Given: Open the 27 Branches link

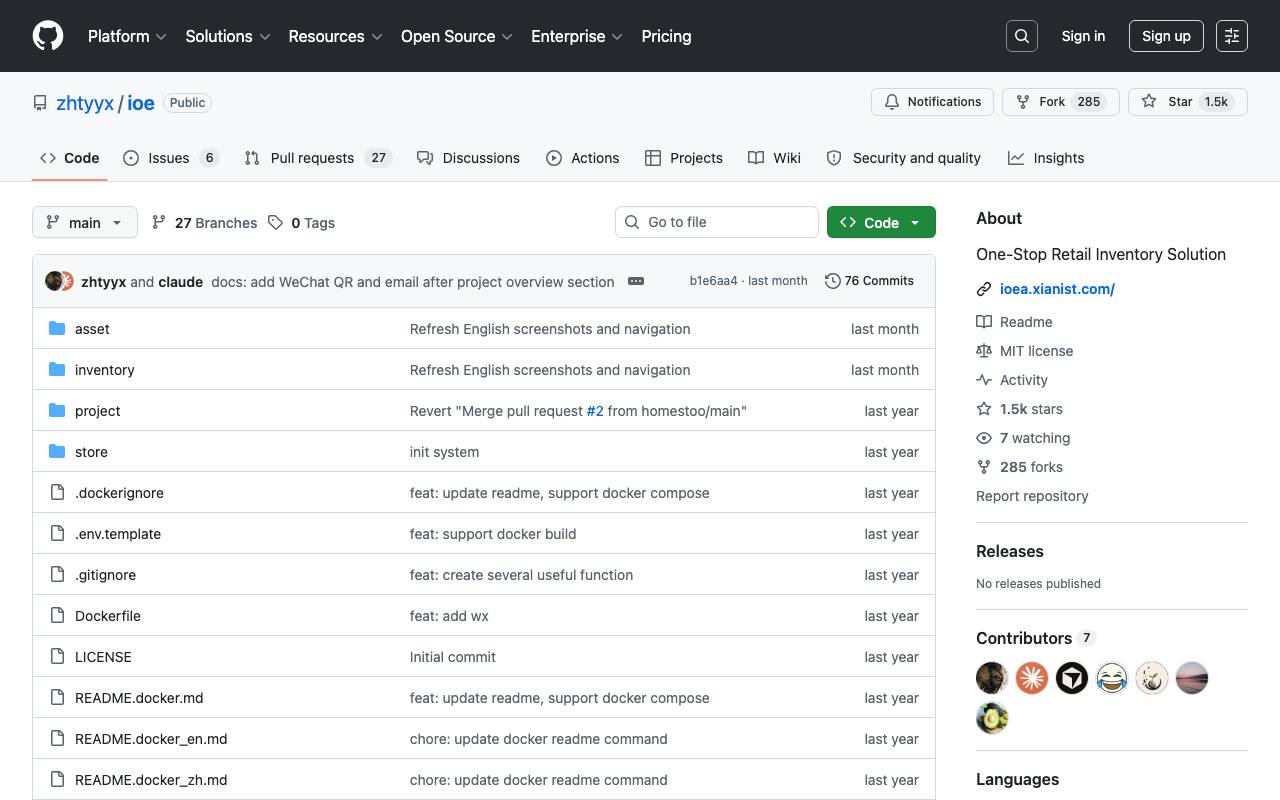Looking at the screenshot, I should click(x=204, y=222).
